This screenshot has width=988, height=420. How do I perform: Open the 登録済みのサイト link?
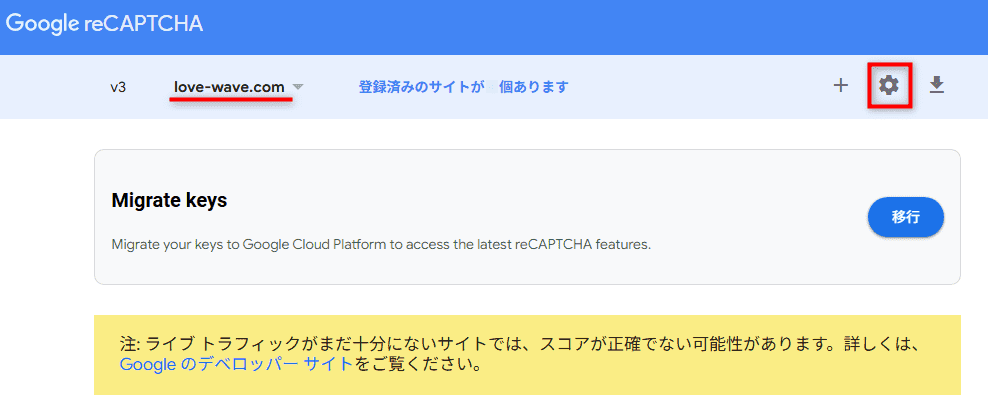point(421,87)
